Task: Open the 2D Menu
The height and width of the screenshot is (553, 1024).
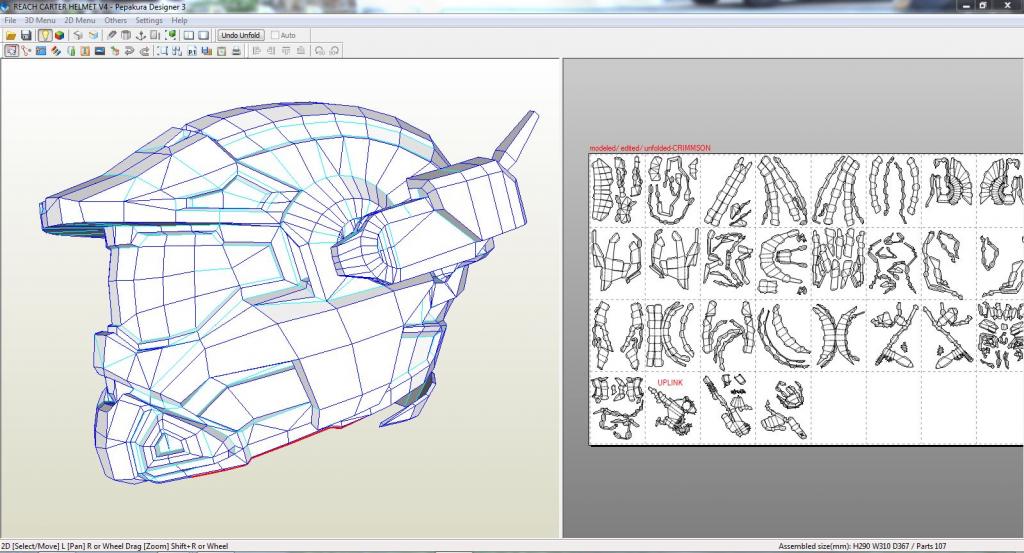Action: tap(80, 20)
